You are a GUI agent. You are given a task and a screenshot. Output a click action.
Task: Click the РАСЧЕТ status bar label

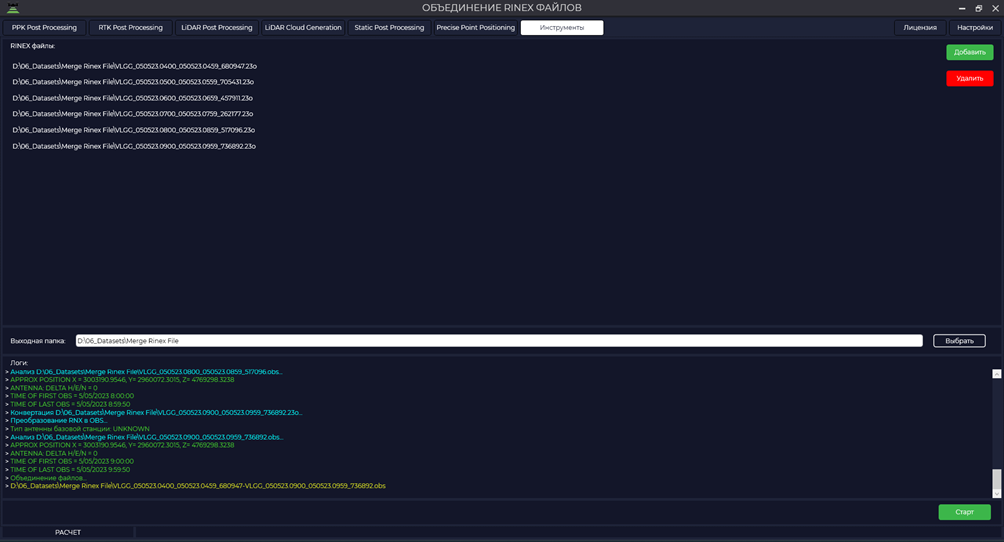68,532
